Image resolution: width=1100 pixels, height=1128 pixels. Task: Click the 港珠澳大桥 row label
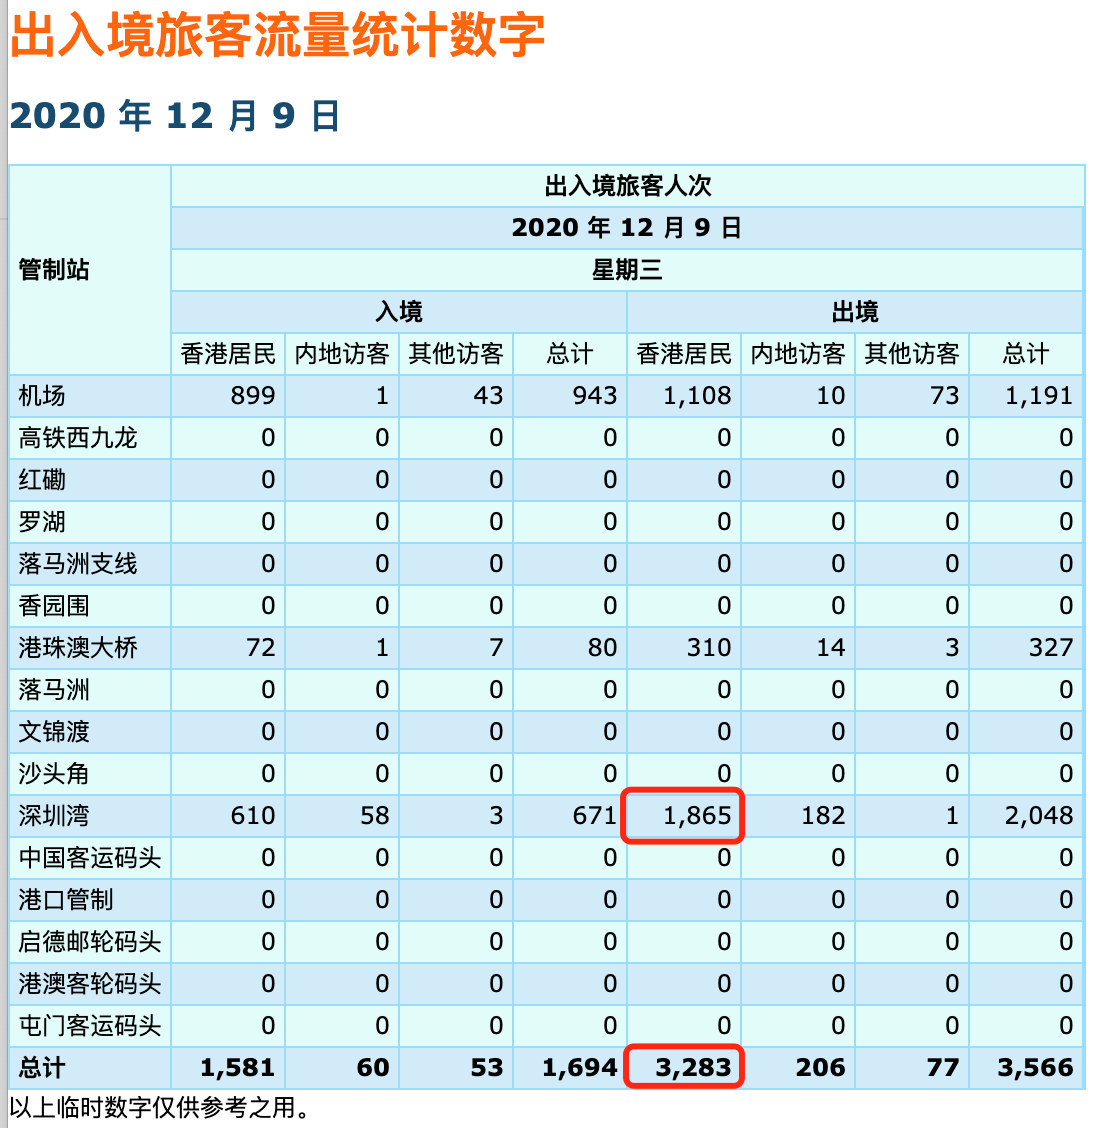pyautogui.click(x=78, y=647)
